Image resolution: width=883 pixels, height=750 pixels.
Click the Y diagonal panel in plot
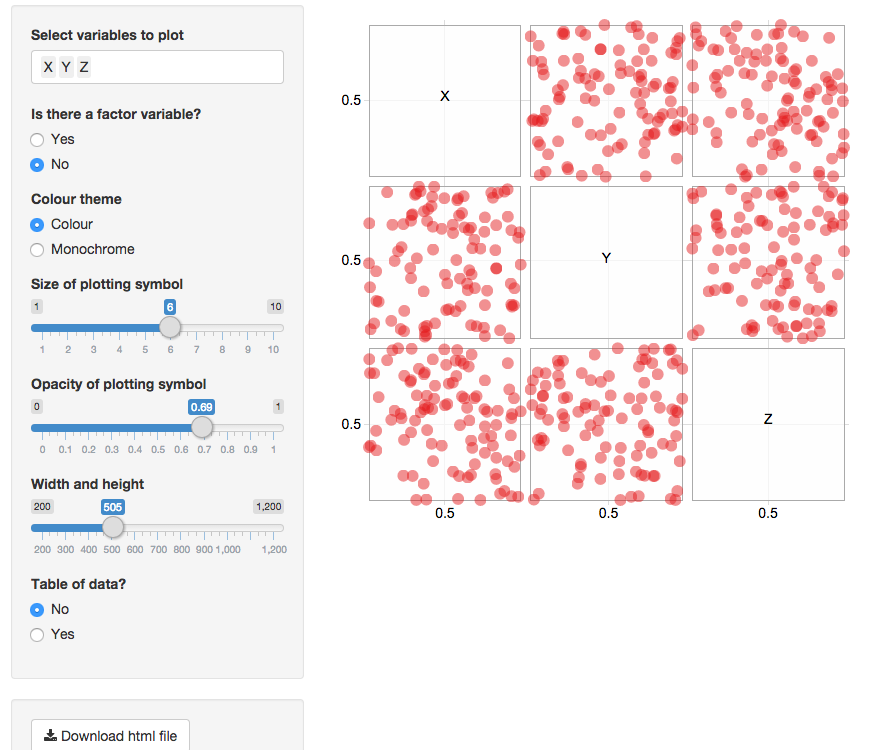pyautogui.click(x=606, y=262)
